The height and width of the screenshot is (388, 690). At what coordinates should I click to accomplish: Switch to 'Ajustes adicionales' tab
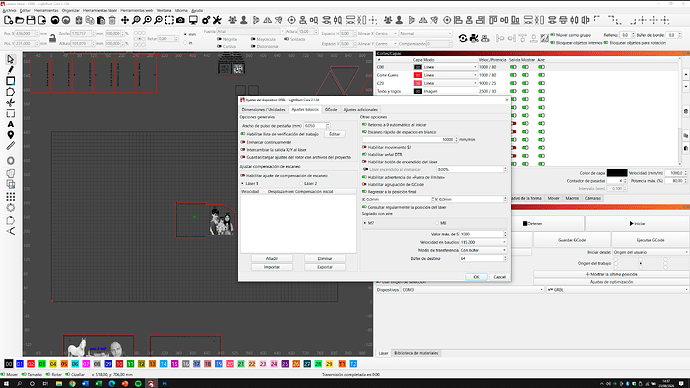click(360, 110)
